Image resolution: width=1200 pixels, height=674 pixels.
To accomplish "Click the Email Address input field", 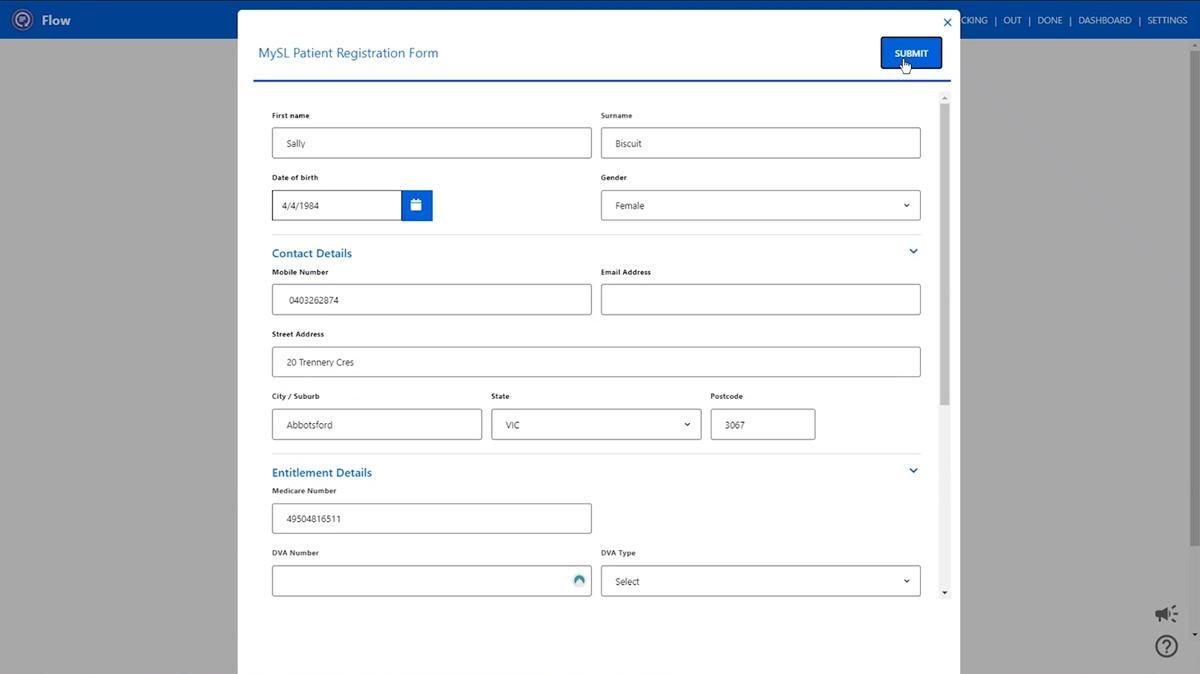I will click(x=760, y=299).
